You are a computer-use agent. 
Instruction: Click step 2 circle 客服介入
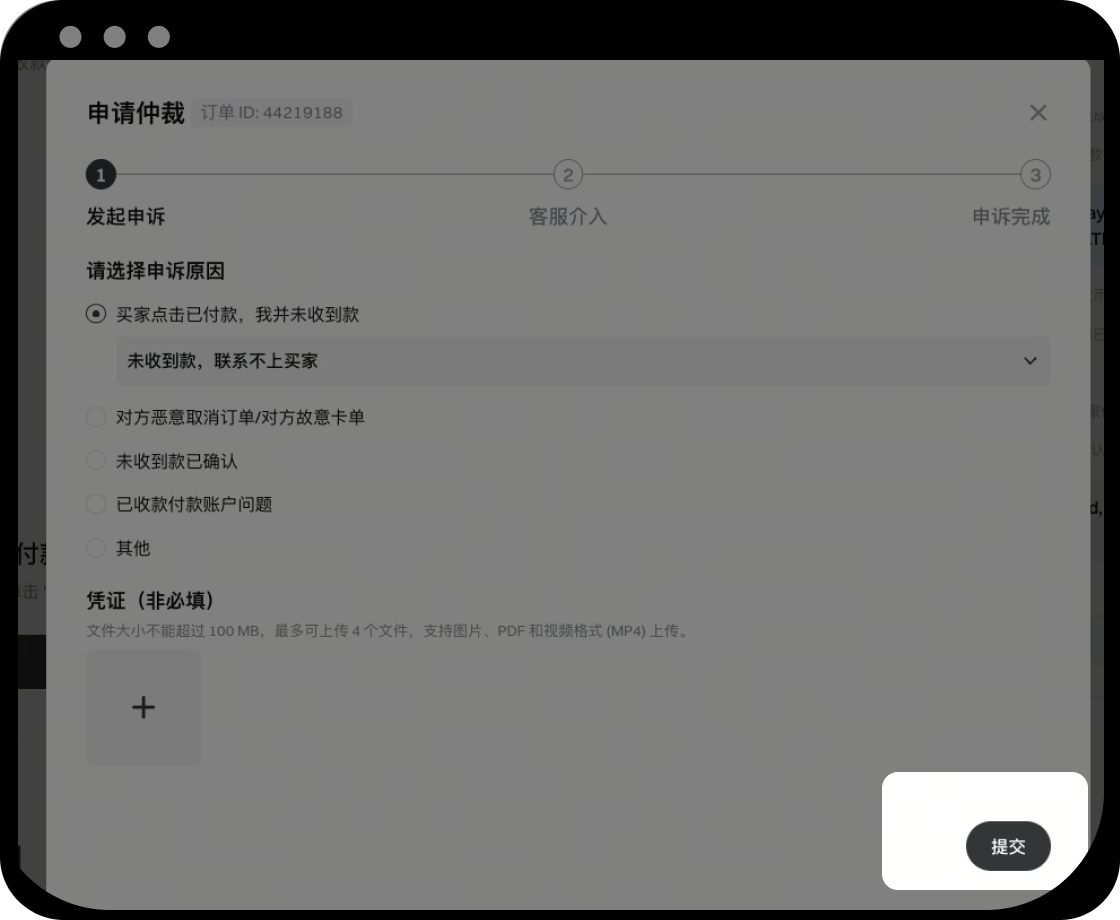568,175
